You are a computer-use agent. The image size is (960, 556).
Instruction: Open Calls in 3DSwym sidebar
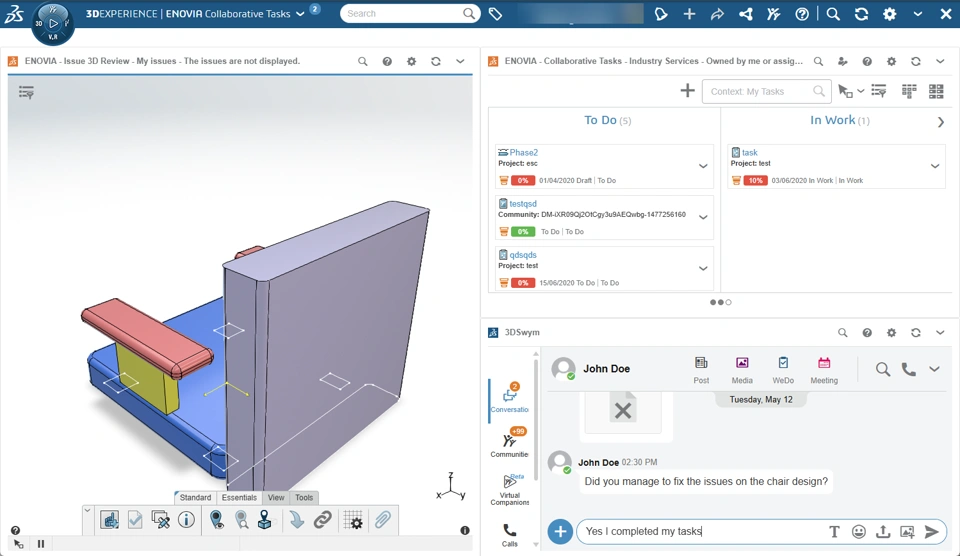point(509,535)
